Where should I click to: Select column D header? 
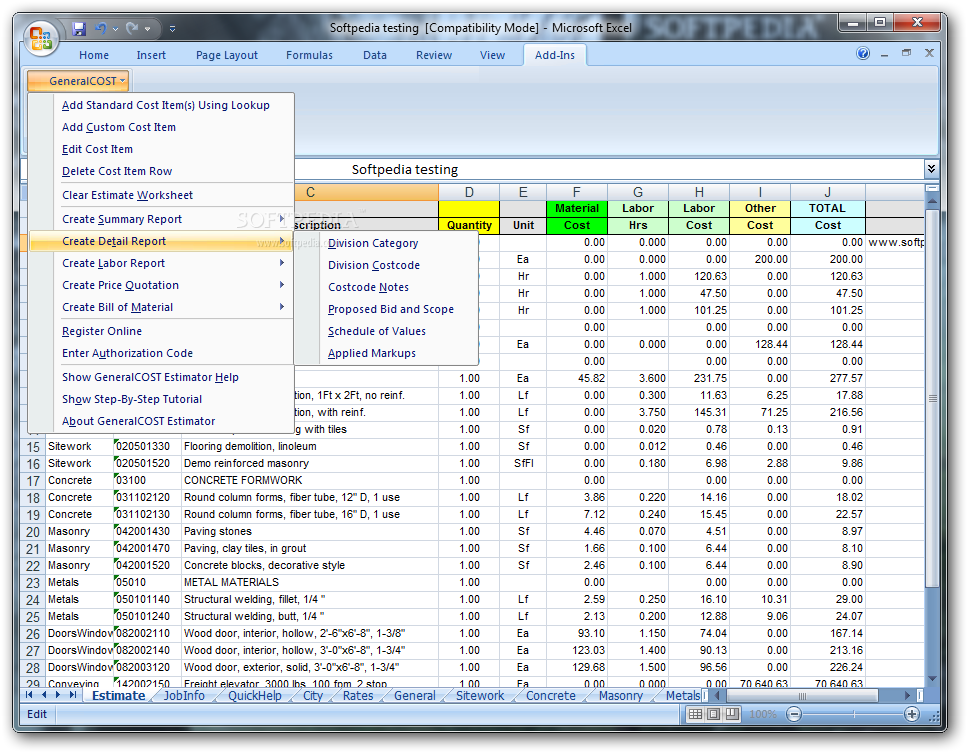point(469,192)
